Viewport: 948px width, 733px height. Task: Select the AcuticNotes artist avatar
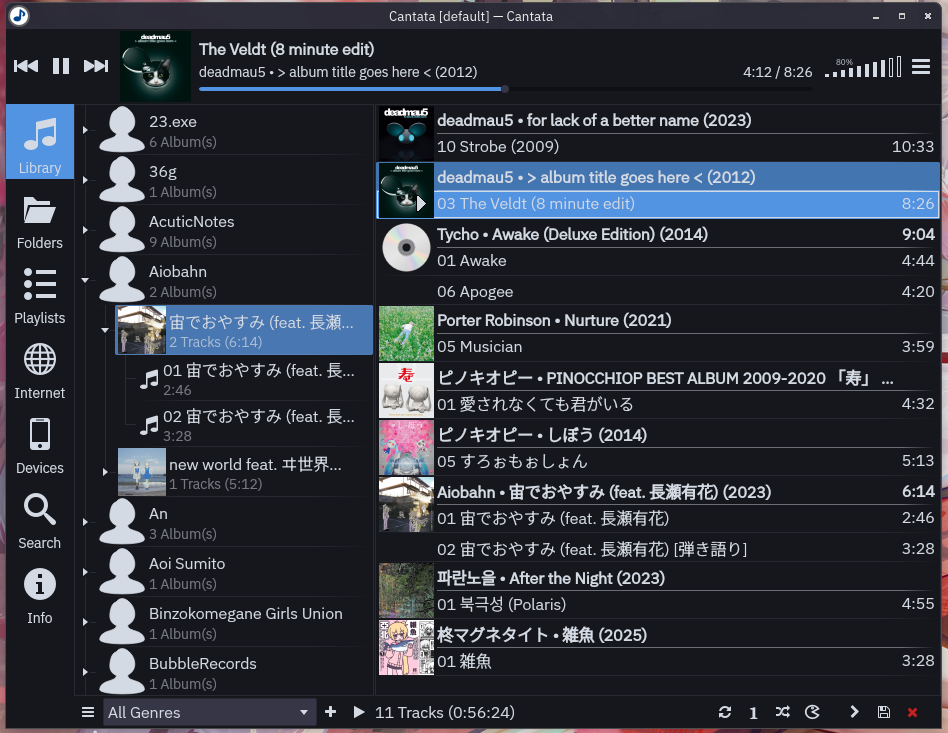(x=122, y=230)
